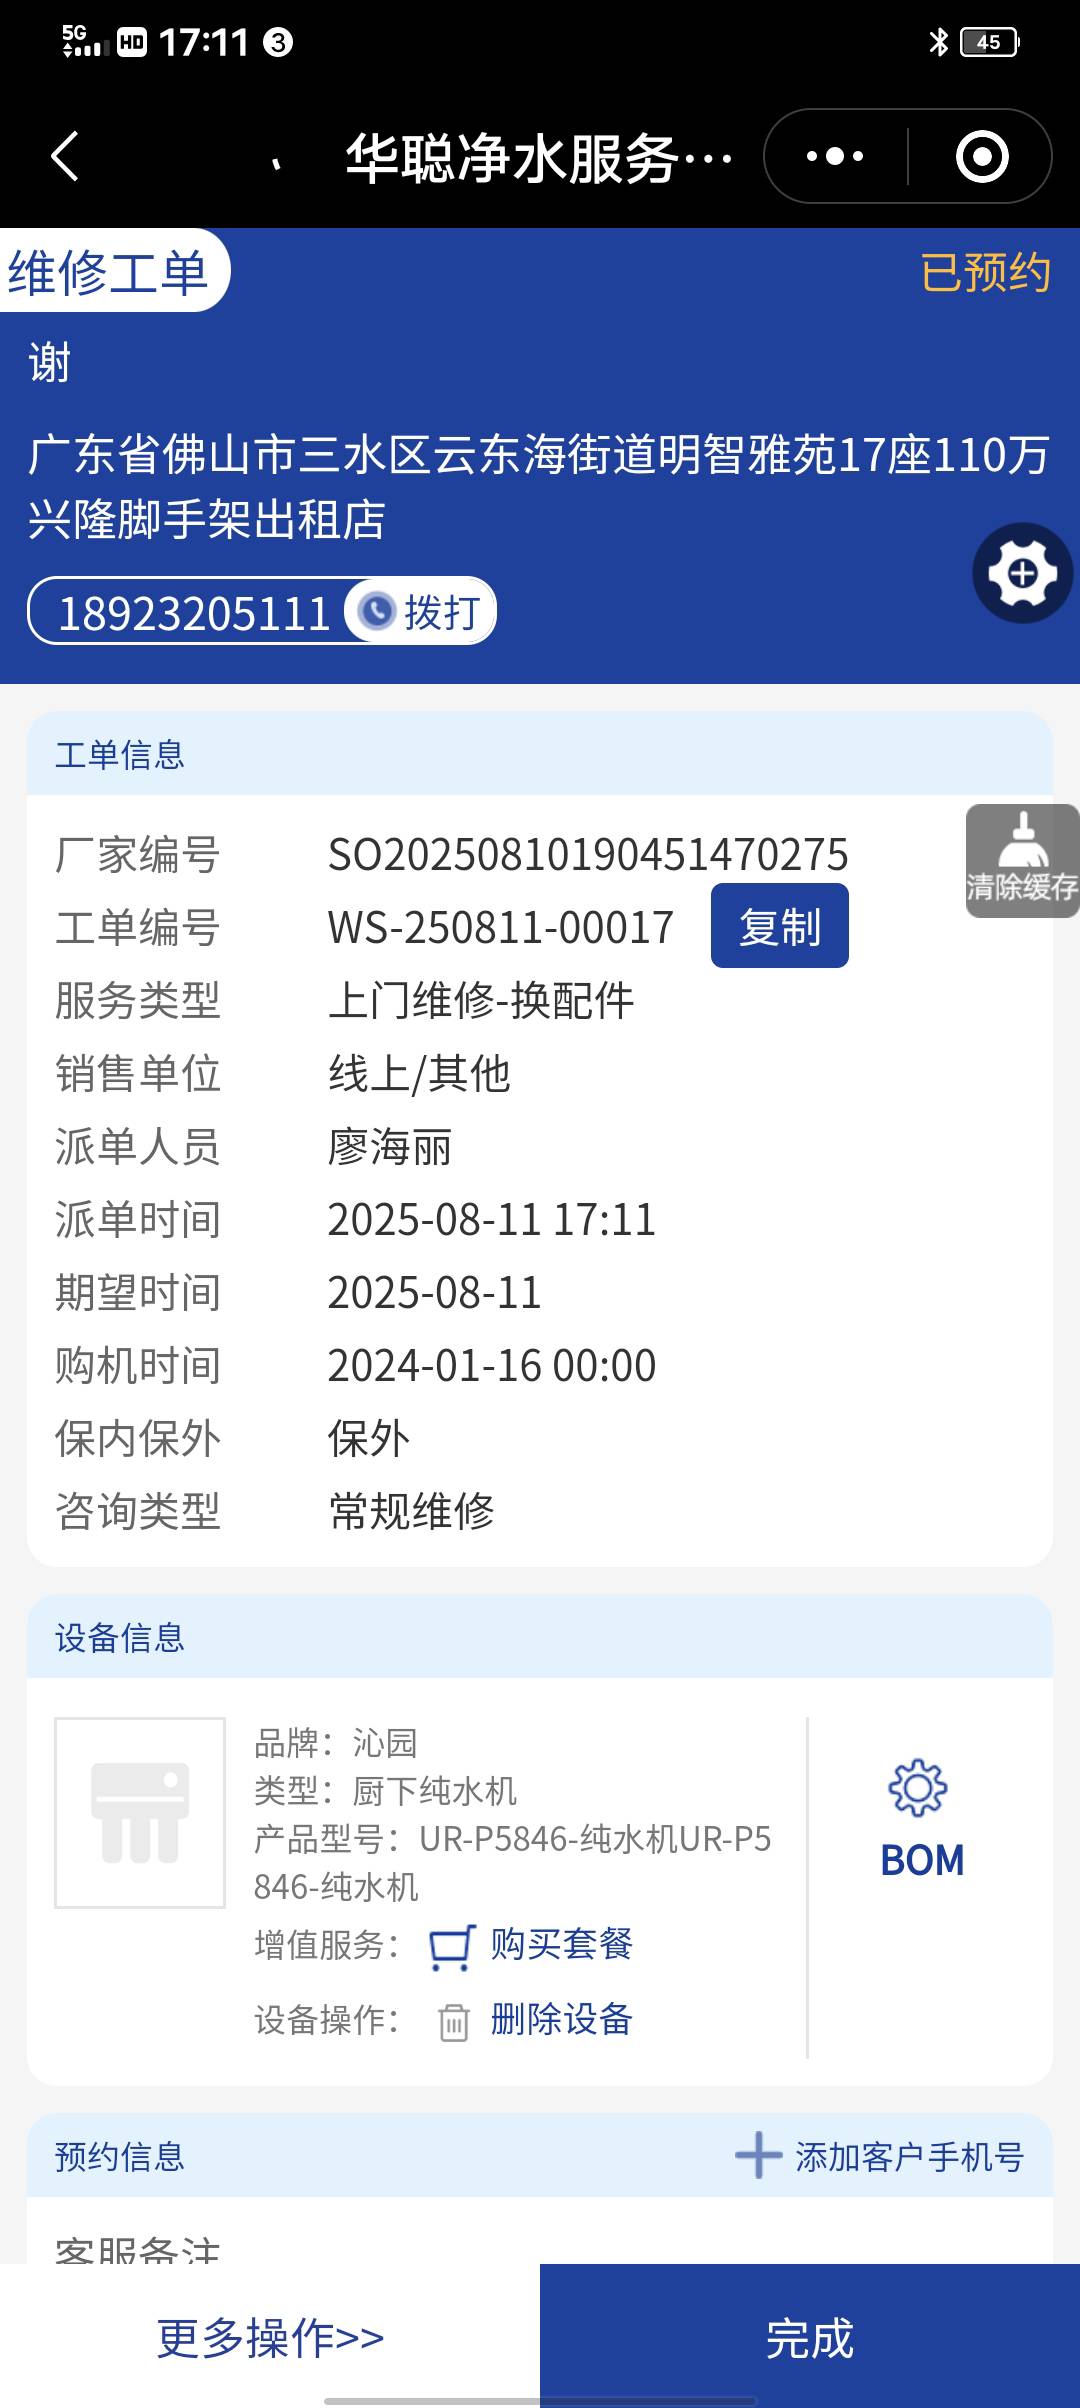Expand the 更多操作>> menu
The width and height of the screenshot is (1080, 2408).
(270, 2338)
